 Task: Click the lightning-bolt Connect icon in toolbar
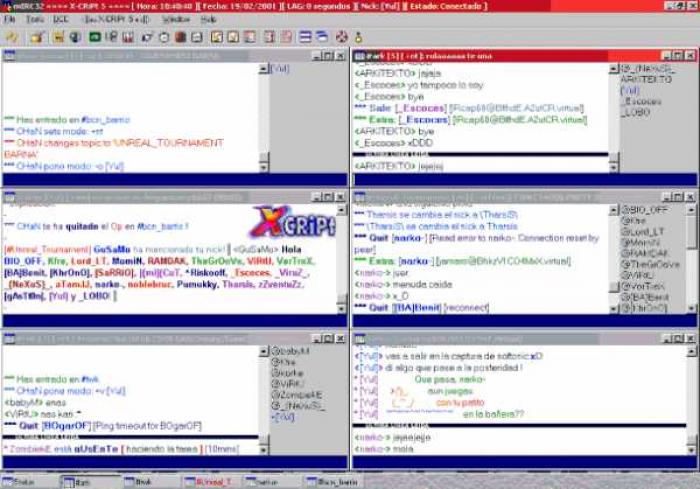[x=12, y=37]
